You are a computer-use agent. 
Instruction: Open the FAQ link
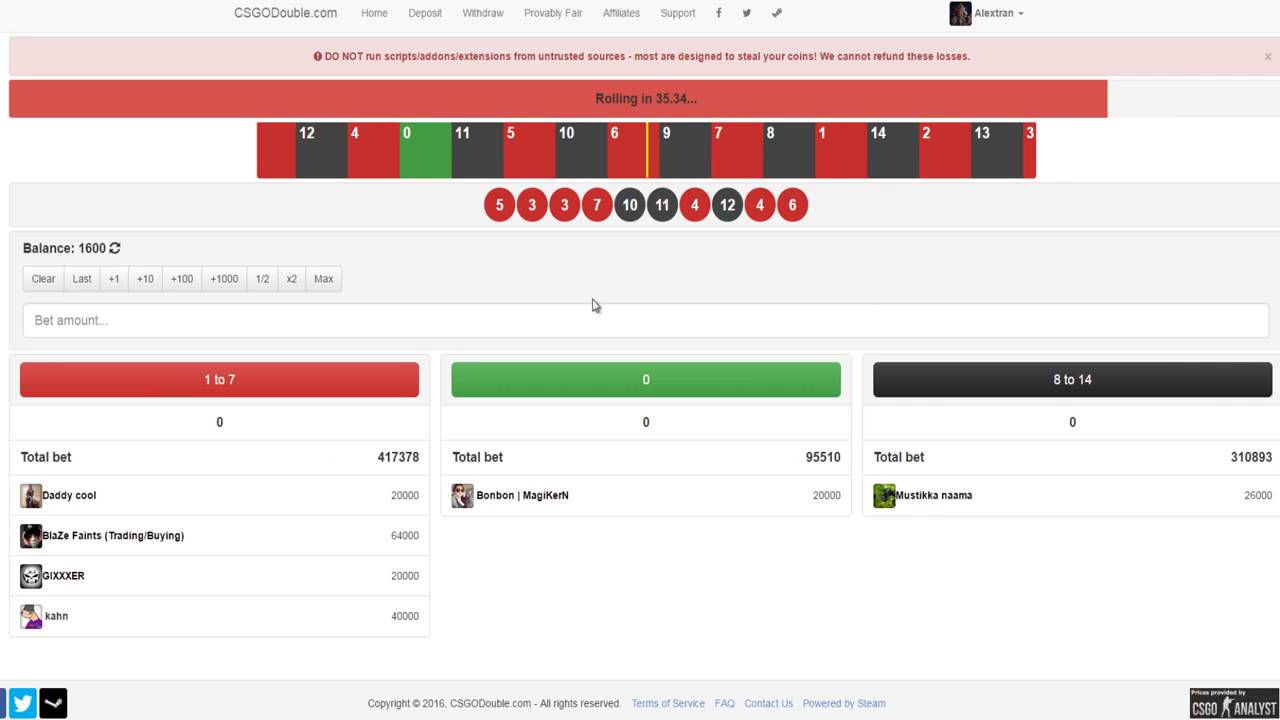[x=725, y=704]
